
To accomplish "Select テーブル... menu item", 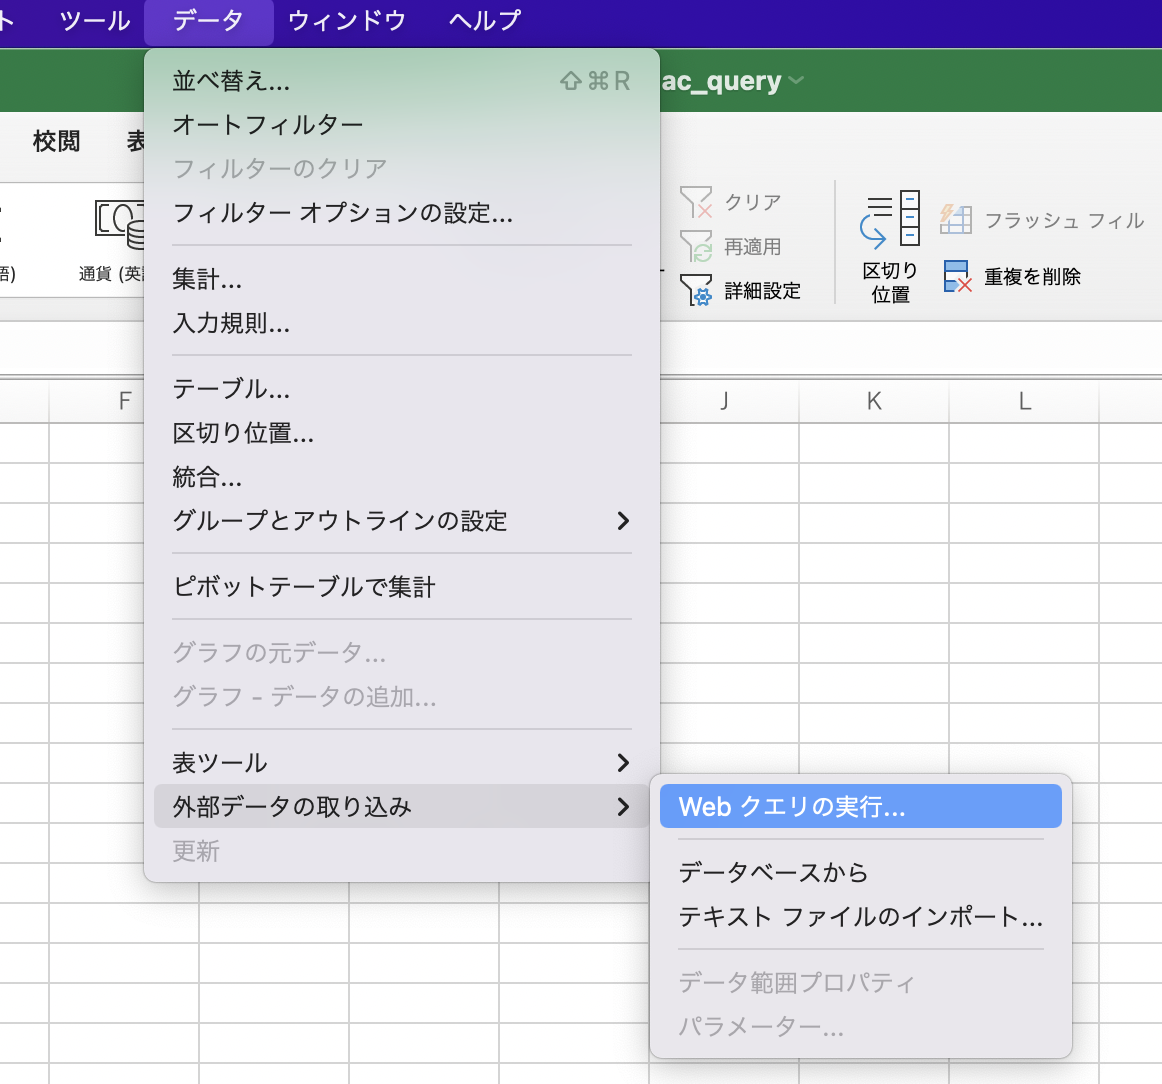I will pyautogui.click(x=402, y=389).
